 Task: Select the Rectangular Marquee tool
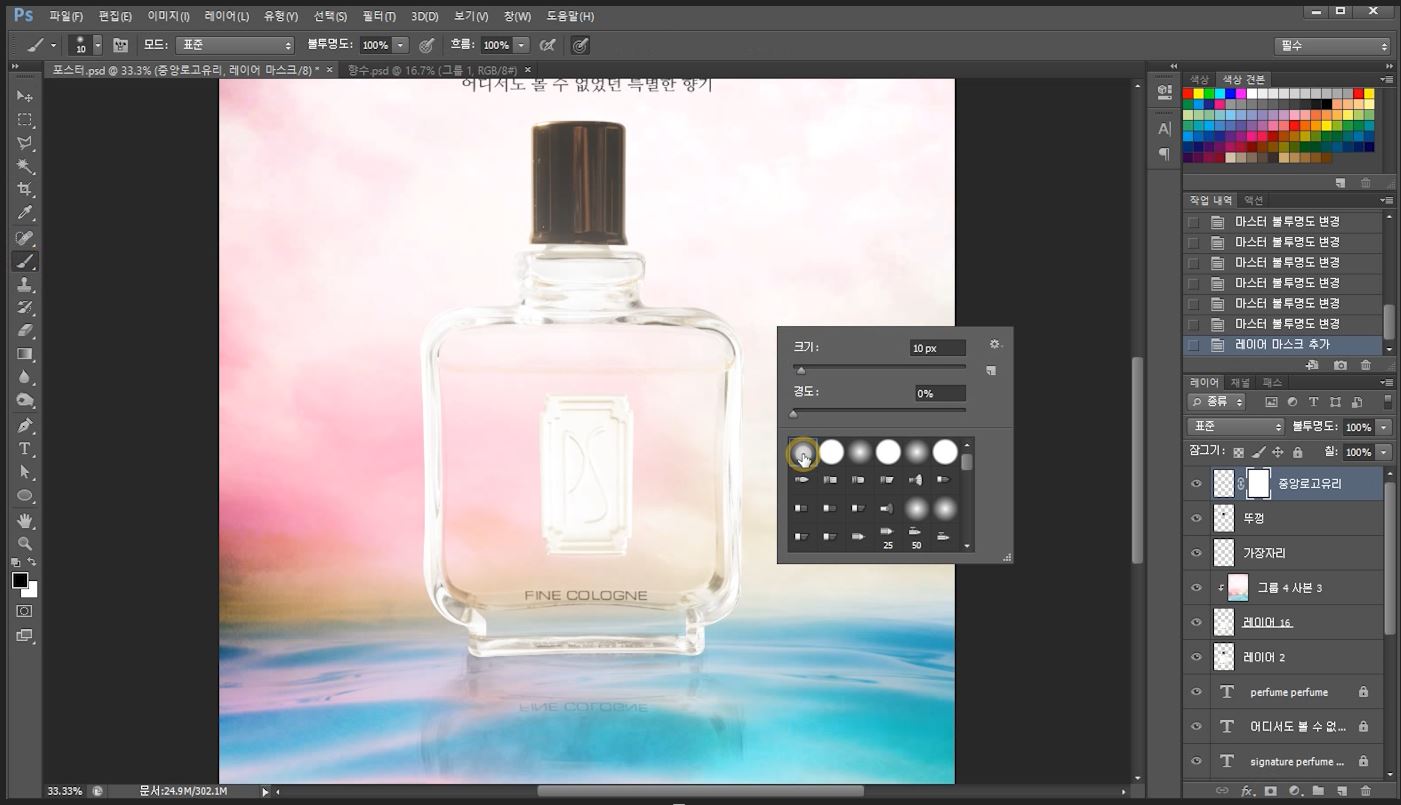(25, 120)
